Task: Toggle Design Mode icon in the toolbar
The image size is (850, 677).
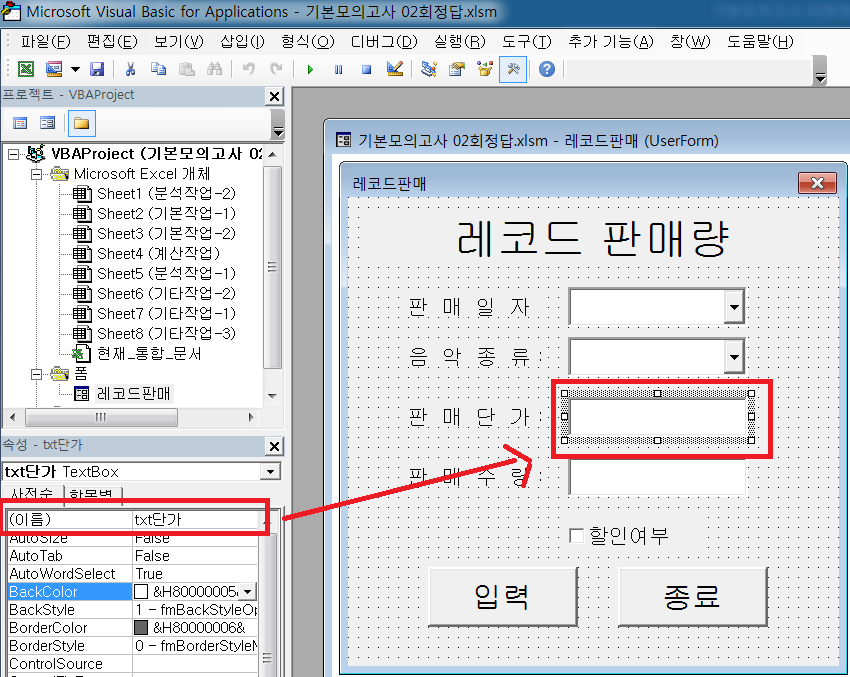Action: point(394,69)
